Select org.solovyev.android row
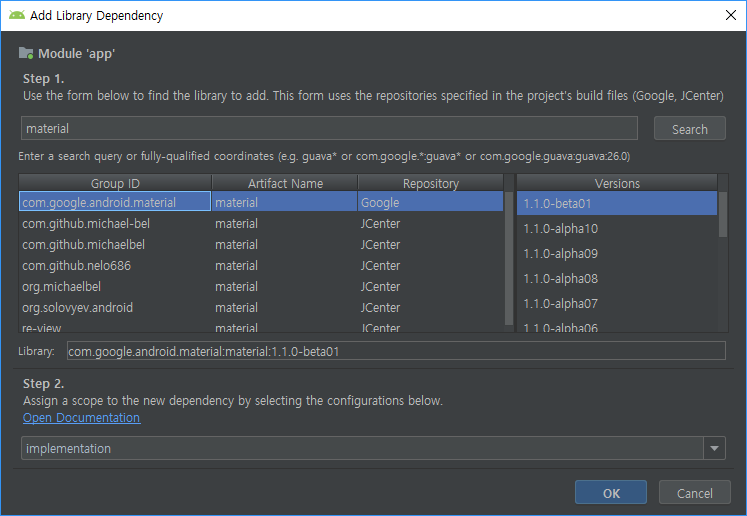 pyautogui.click(x=261, y=307)
